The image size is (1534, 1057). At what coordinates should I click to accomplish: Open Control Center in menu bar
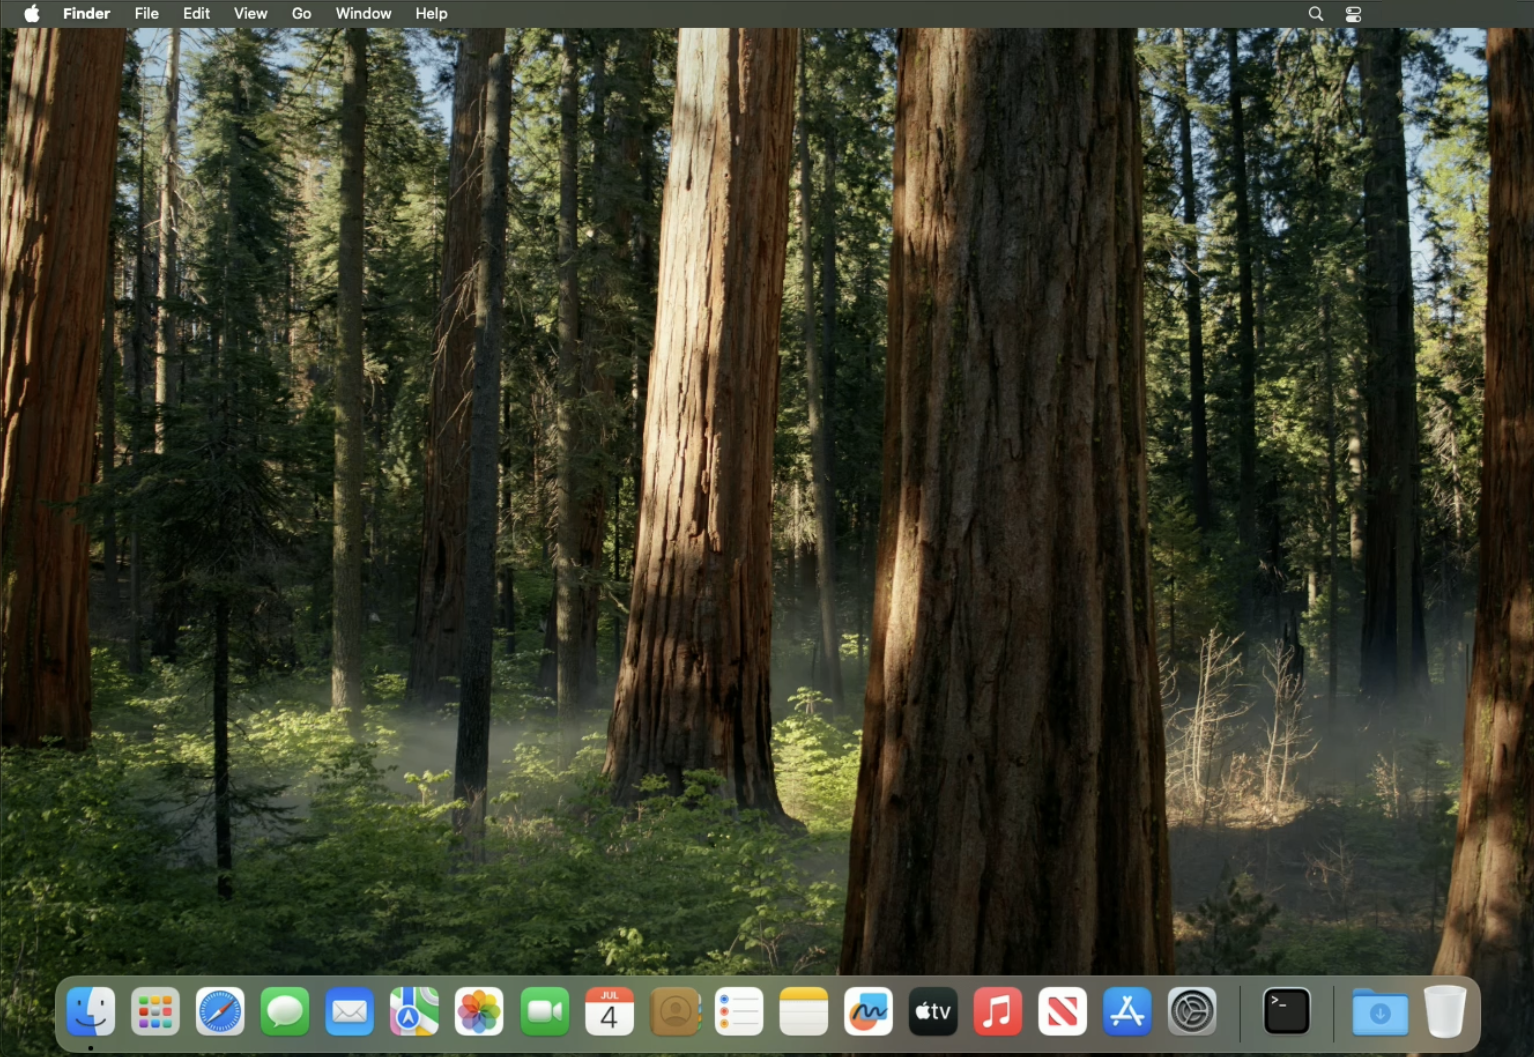point(1353,14)
